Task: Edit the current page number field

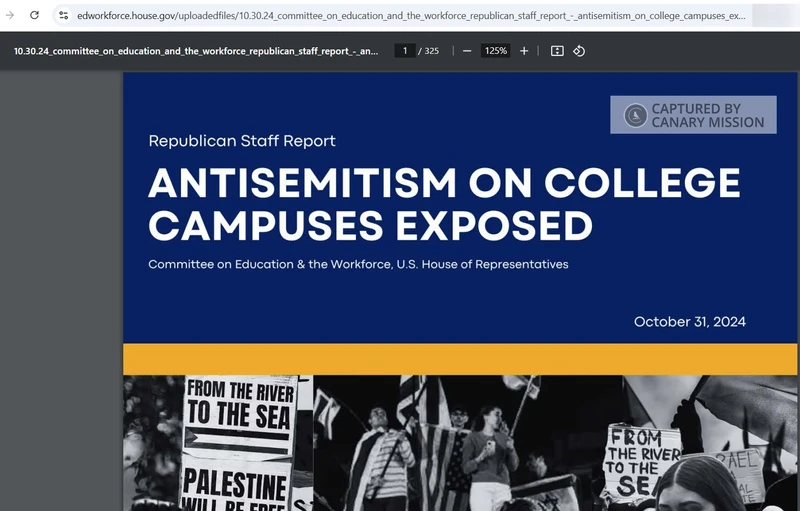Action: click(405, 50)
